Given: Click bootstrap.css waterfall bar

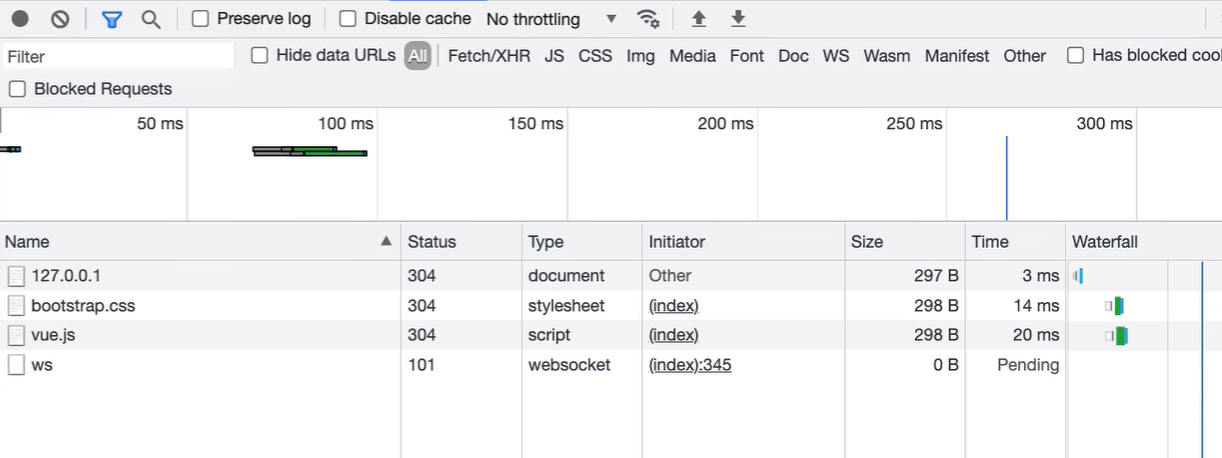Looking at the screenshot, I should (1115, 306).
